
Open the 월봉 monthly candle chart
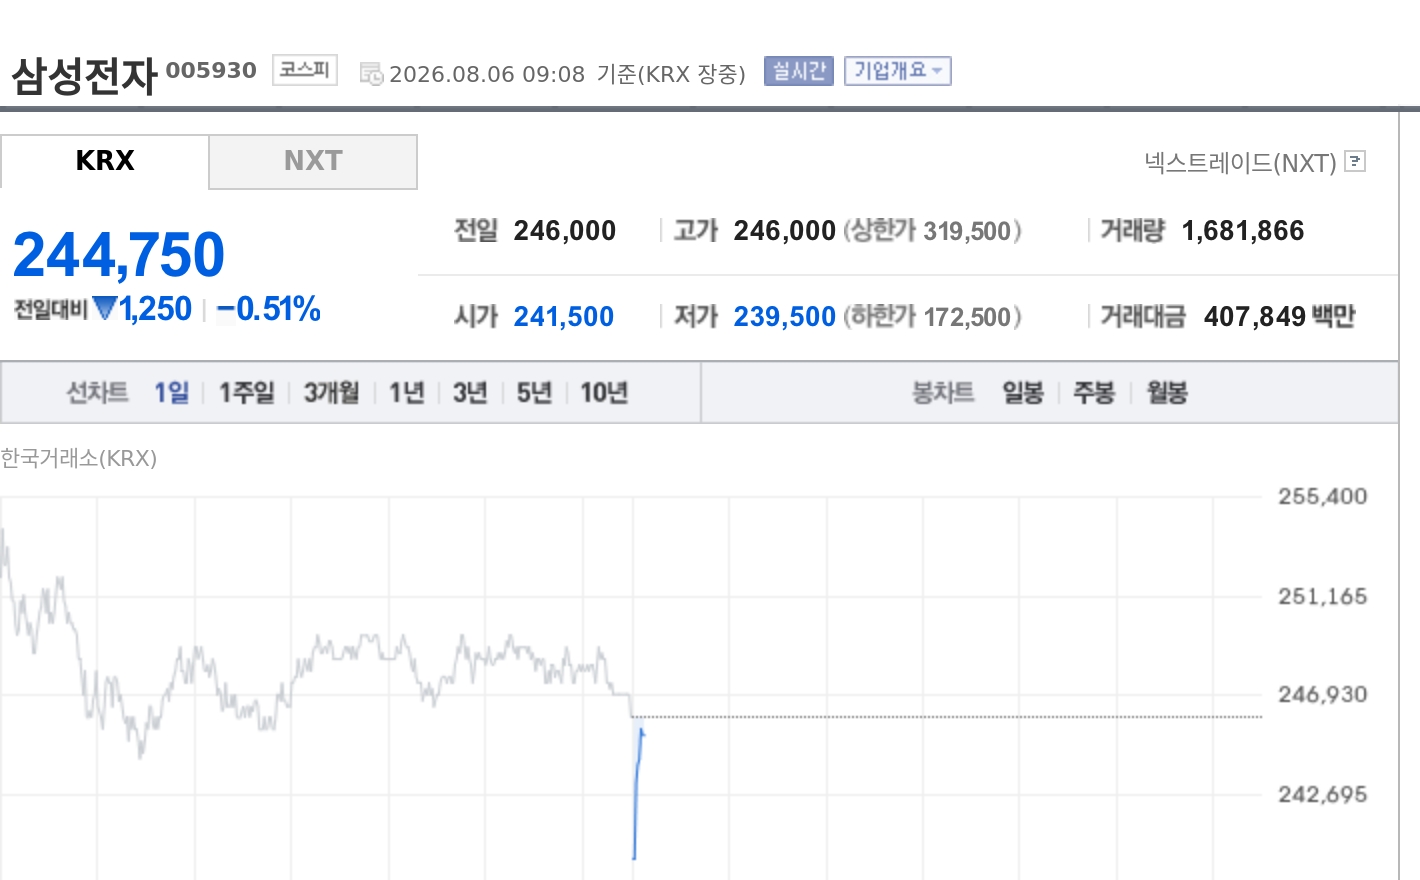(x=1167, y=392)
